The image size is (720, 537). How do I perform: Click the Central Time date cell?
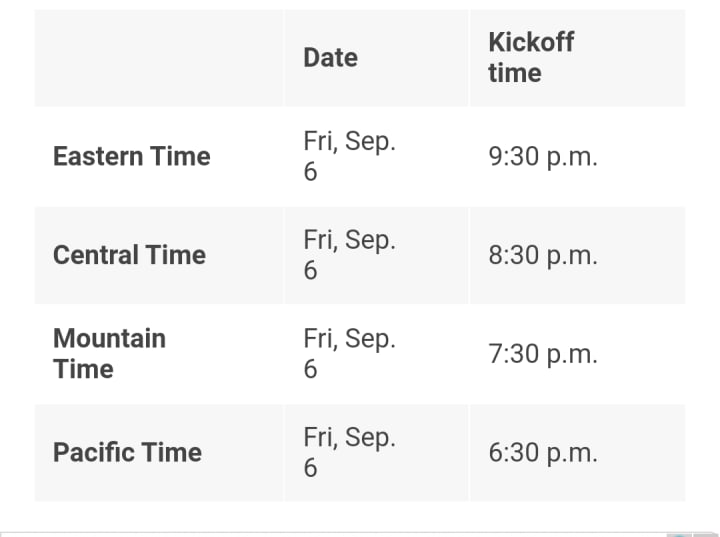[x=349, y=255]
